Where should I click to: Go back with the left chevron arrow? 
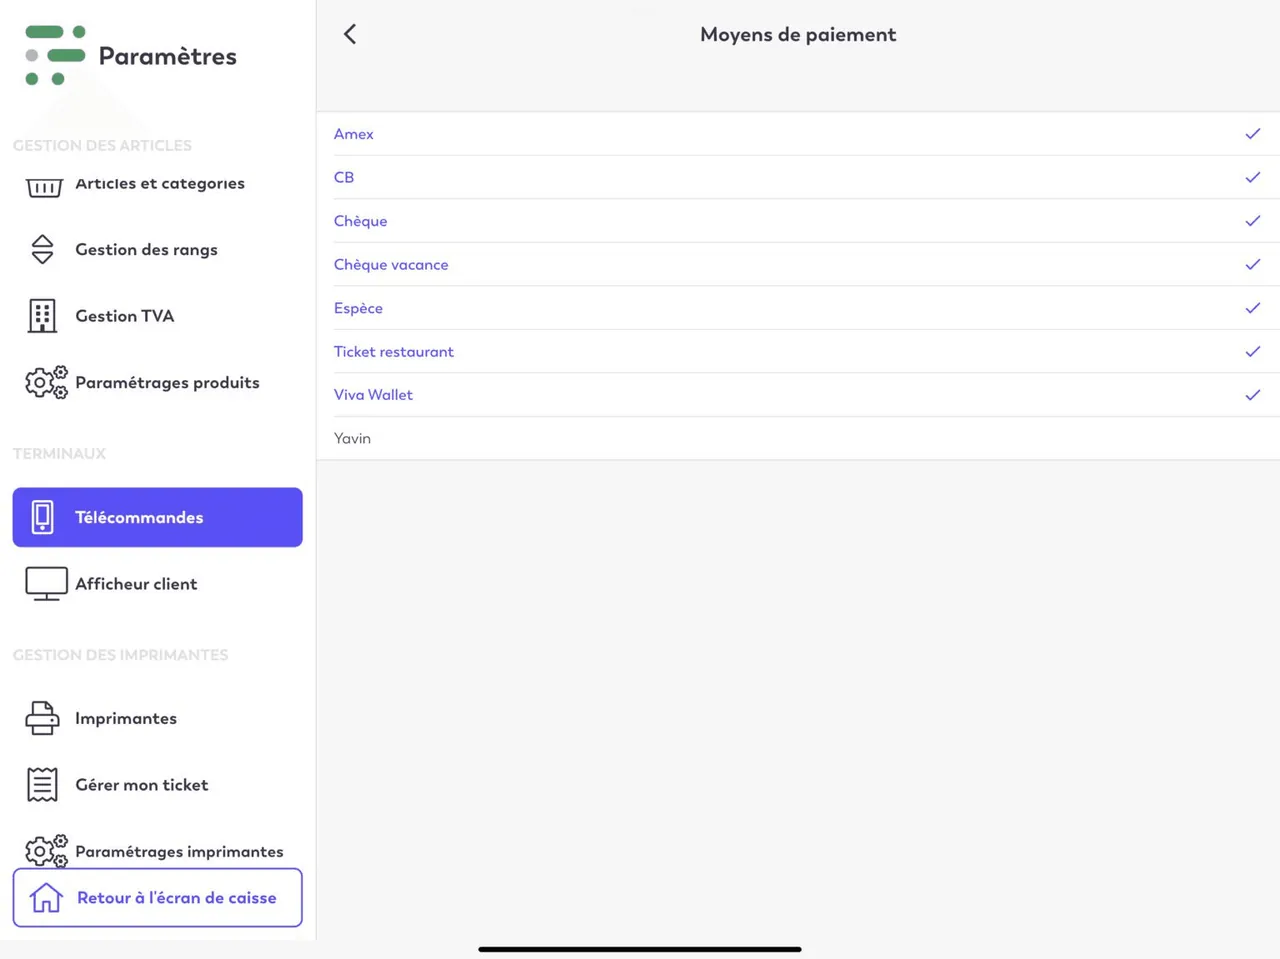pyautogui.click(x=350, y=34)
